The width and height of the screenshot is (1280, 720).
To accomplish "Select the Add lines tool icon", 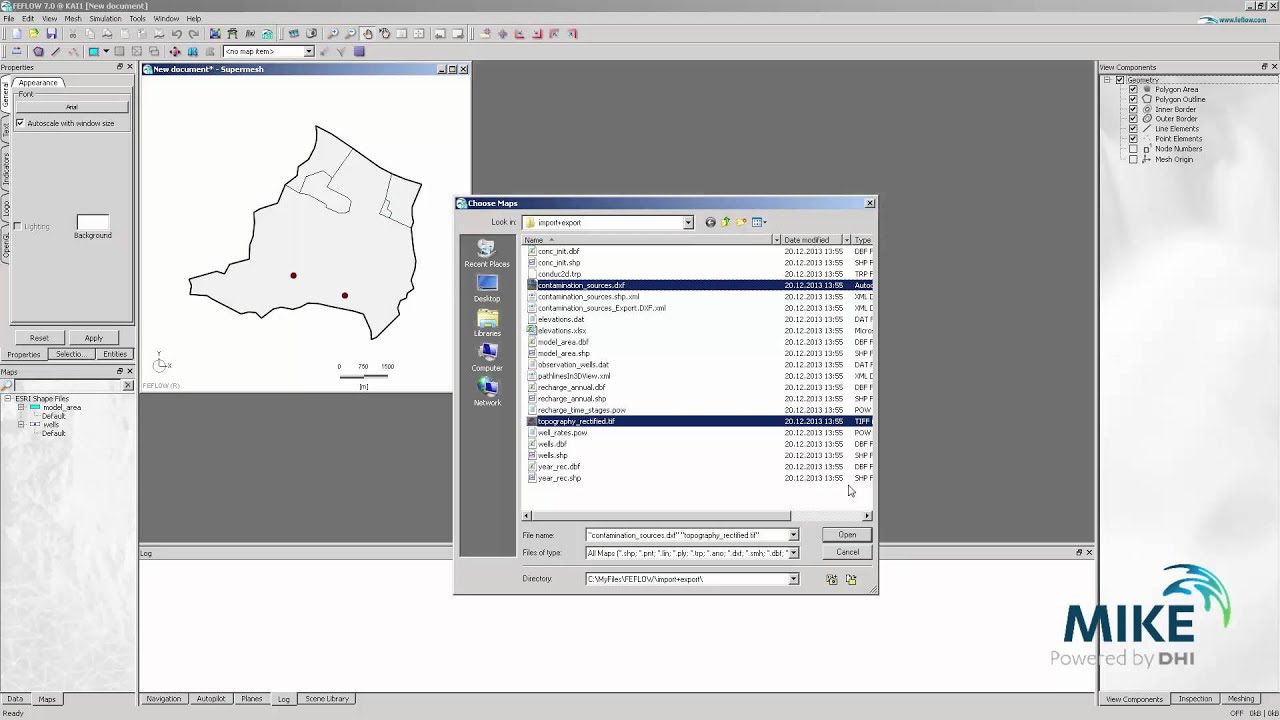I will click(x=55, y=52).
